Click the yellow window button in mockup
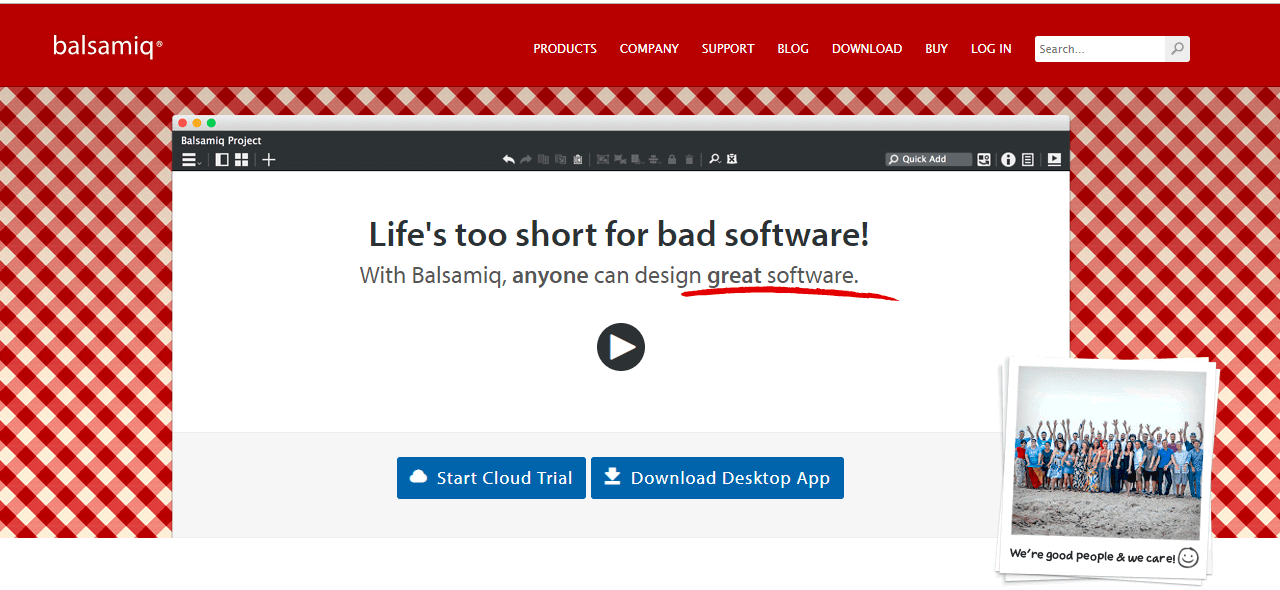The height and width of the screenshot is (590, 1280). click(x=197, y=122)
